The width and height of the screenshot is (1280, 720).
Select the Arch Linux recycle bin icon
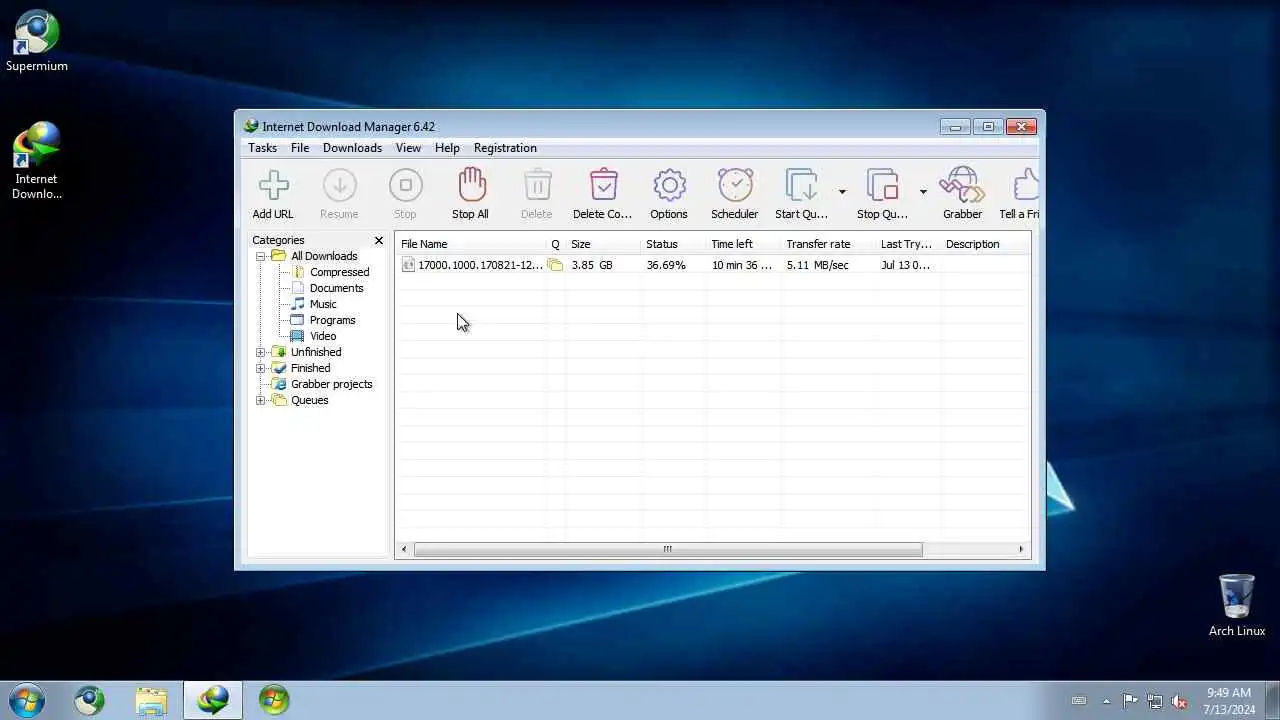[1237, 605]
